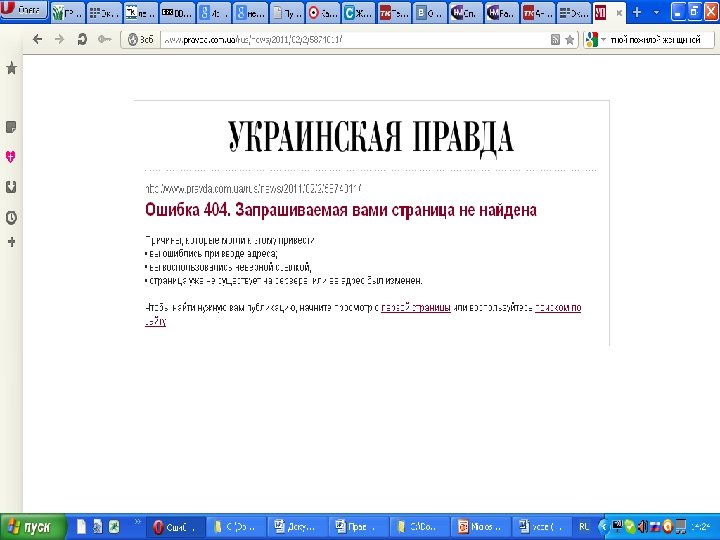Switch to the tab with blank page icon
The height and width of the screenshot is (540, 720).
287,13
